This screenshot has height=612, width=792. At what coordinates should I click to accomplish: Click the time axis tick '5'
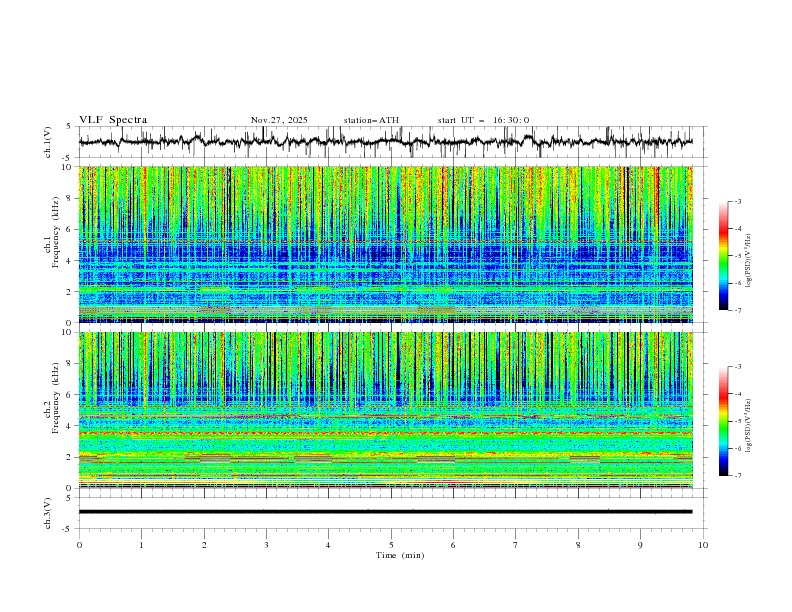[x=391, y=545]
